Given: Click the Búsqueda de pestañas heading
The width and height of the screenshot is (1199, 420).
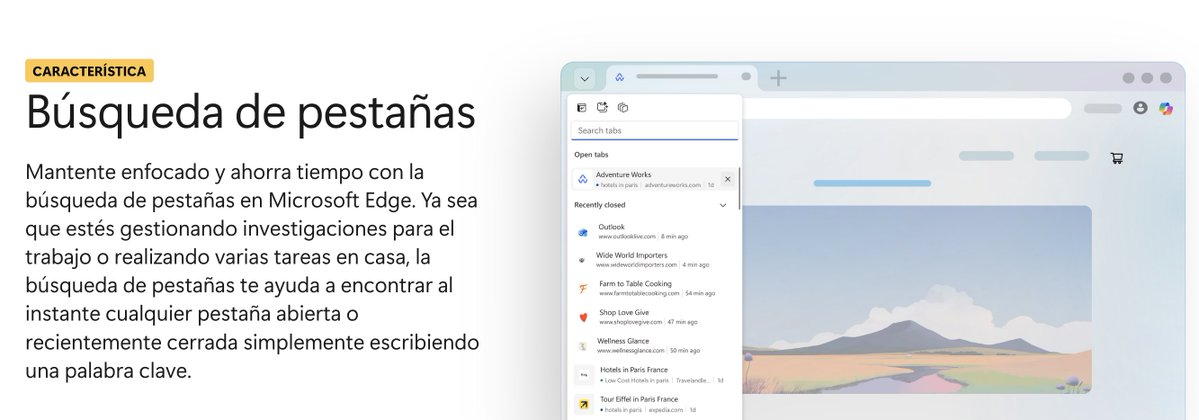Looking at the screenshot, I should point(251,112).
